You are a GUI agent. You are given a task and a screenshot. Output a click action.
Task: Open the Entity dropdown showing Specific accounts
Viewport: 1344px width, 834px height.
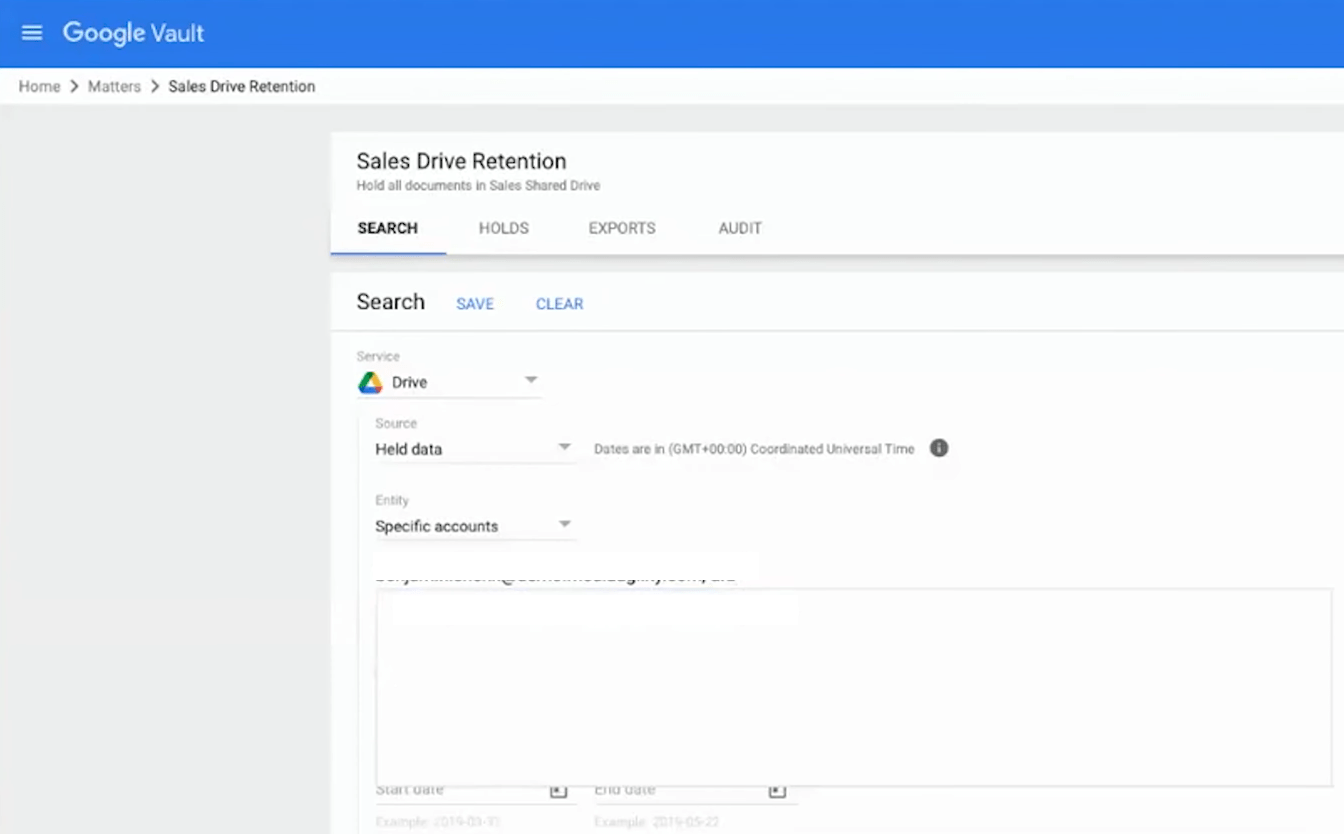[565, 525]
